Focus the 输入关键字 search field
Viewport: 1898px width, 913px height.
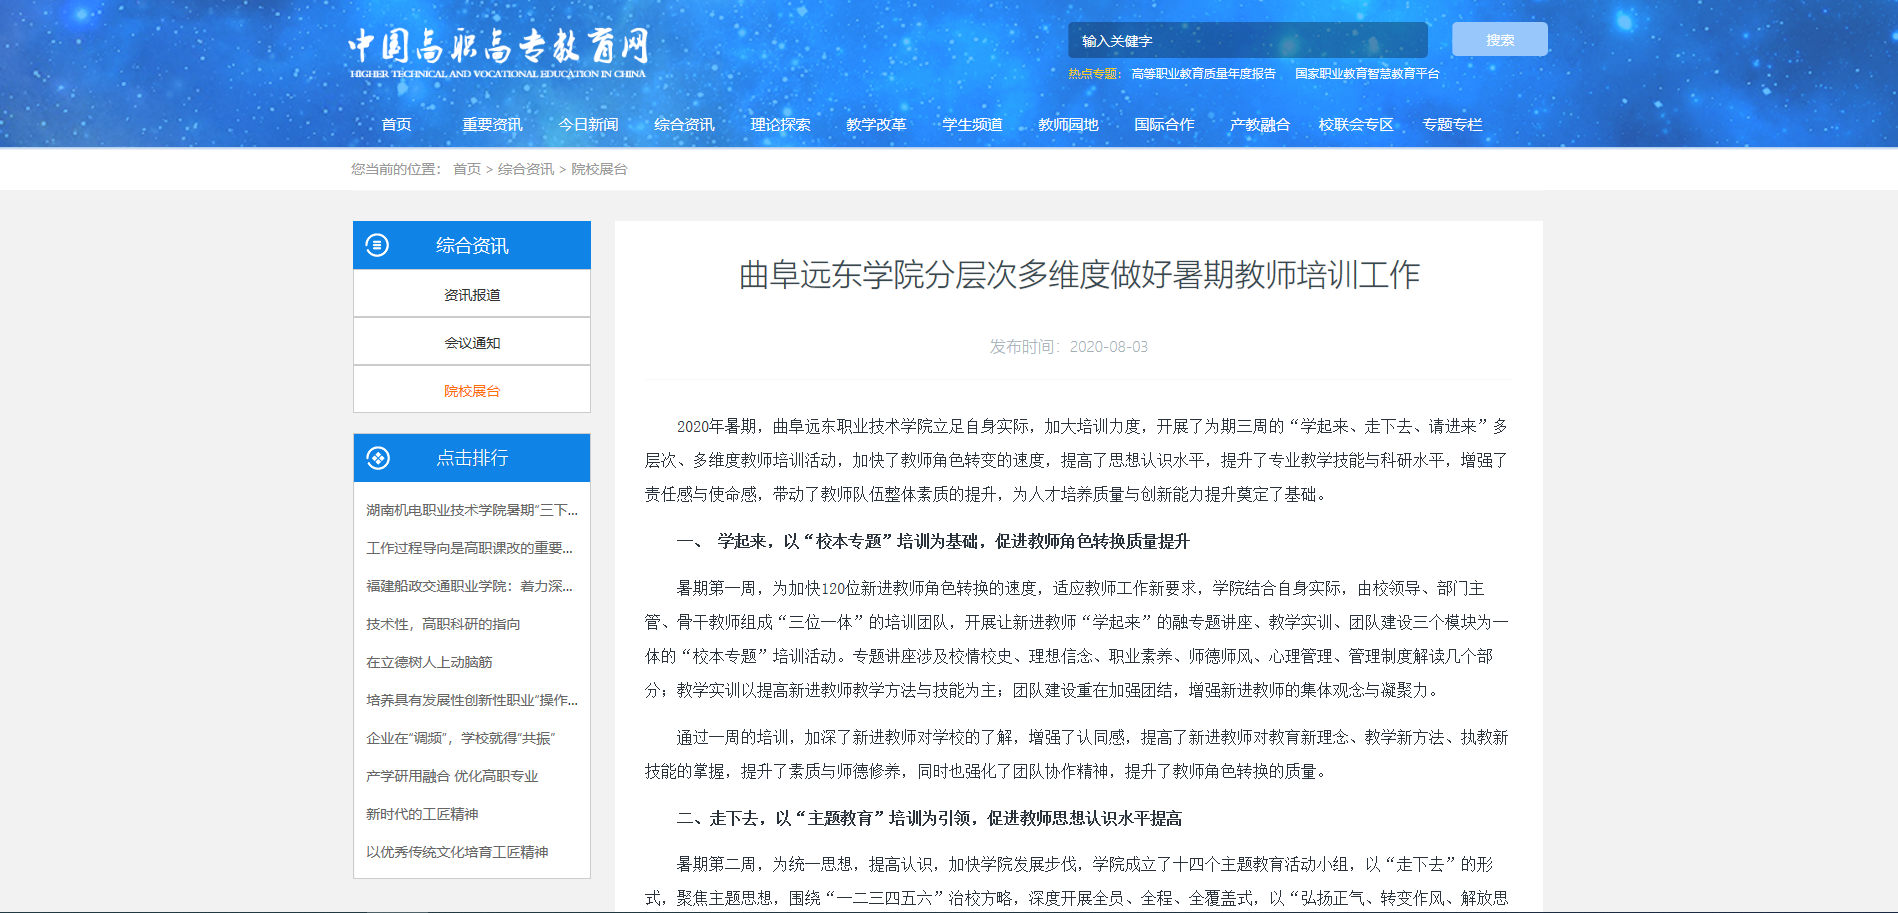click(x=1247, y=40)
